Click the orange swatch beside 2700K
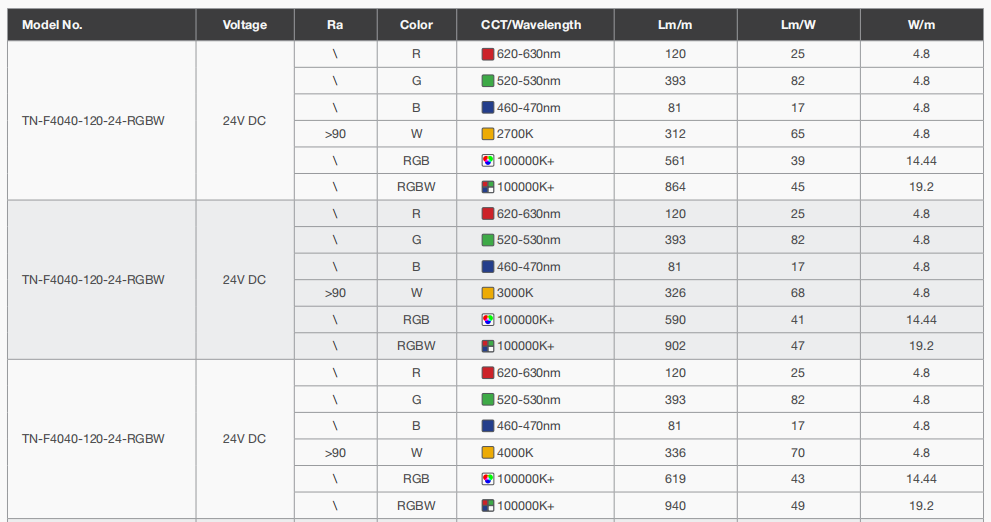 [x=488, y=134]
